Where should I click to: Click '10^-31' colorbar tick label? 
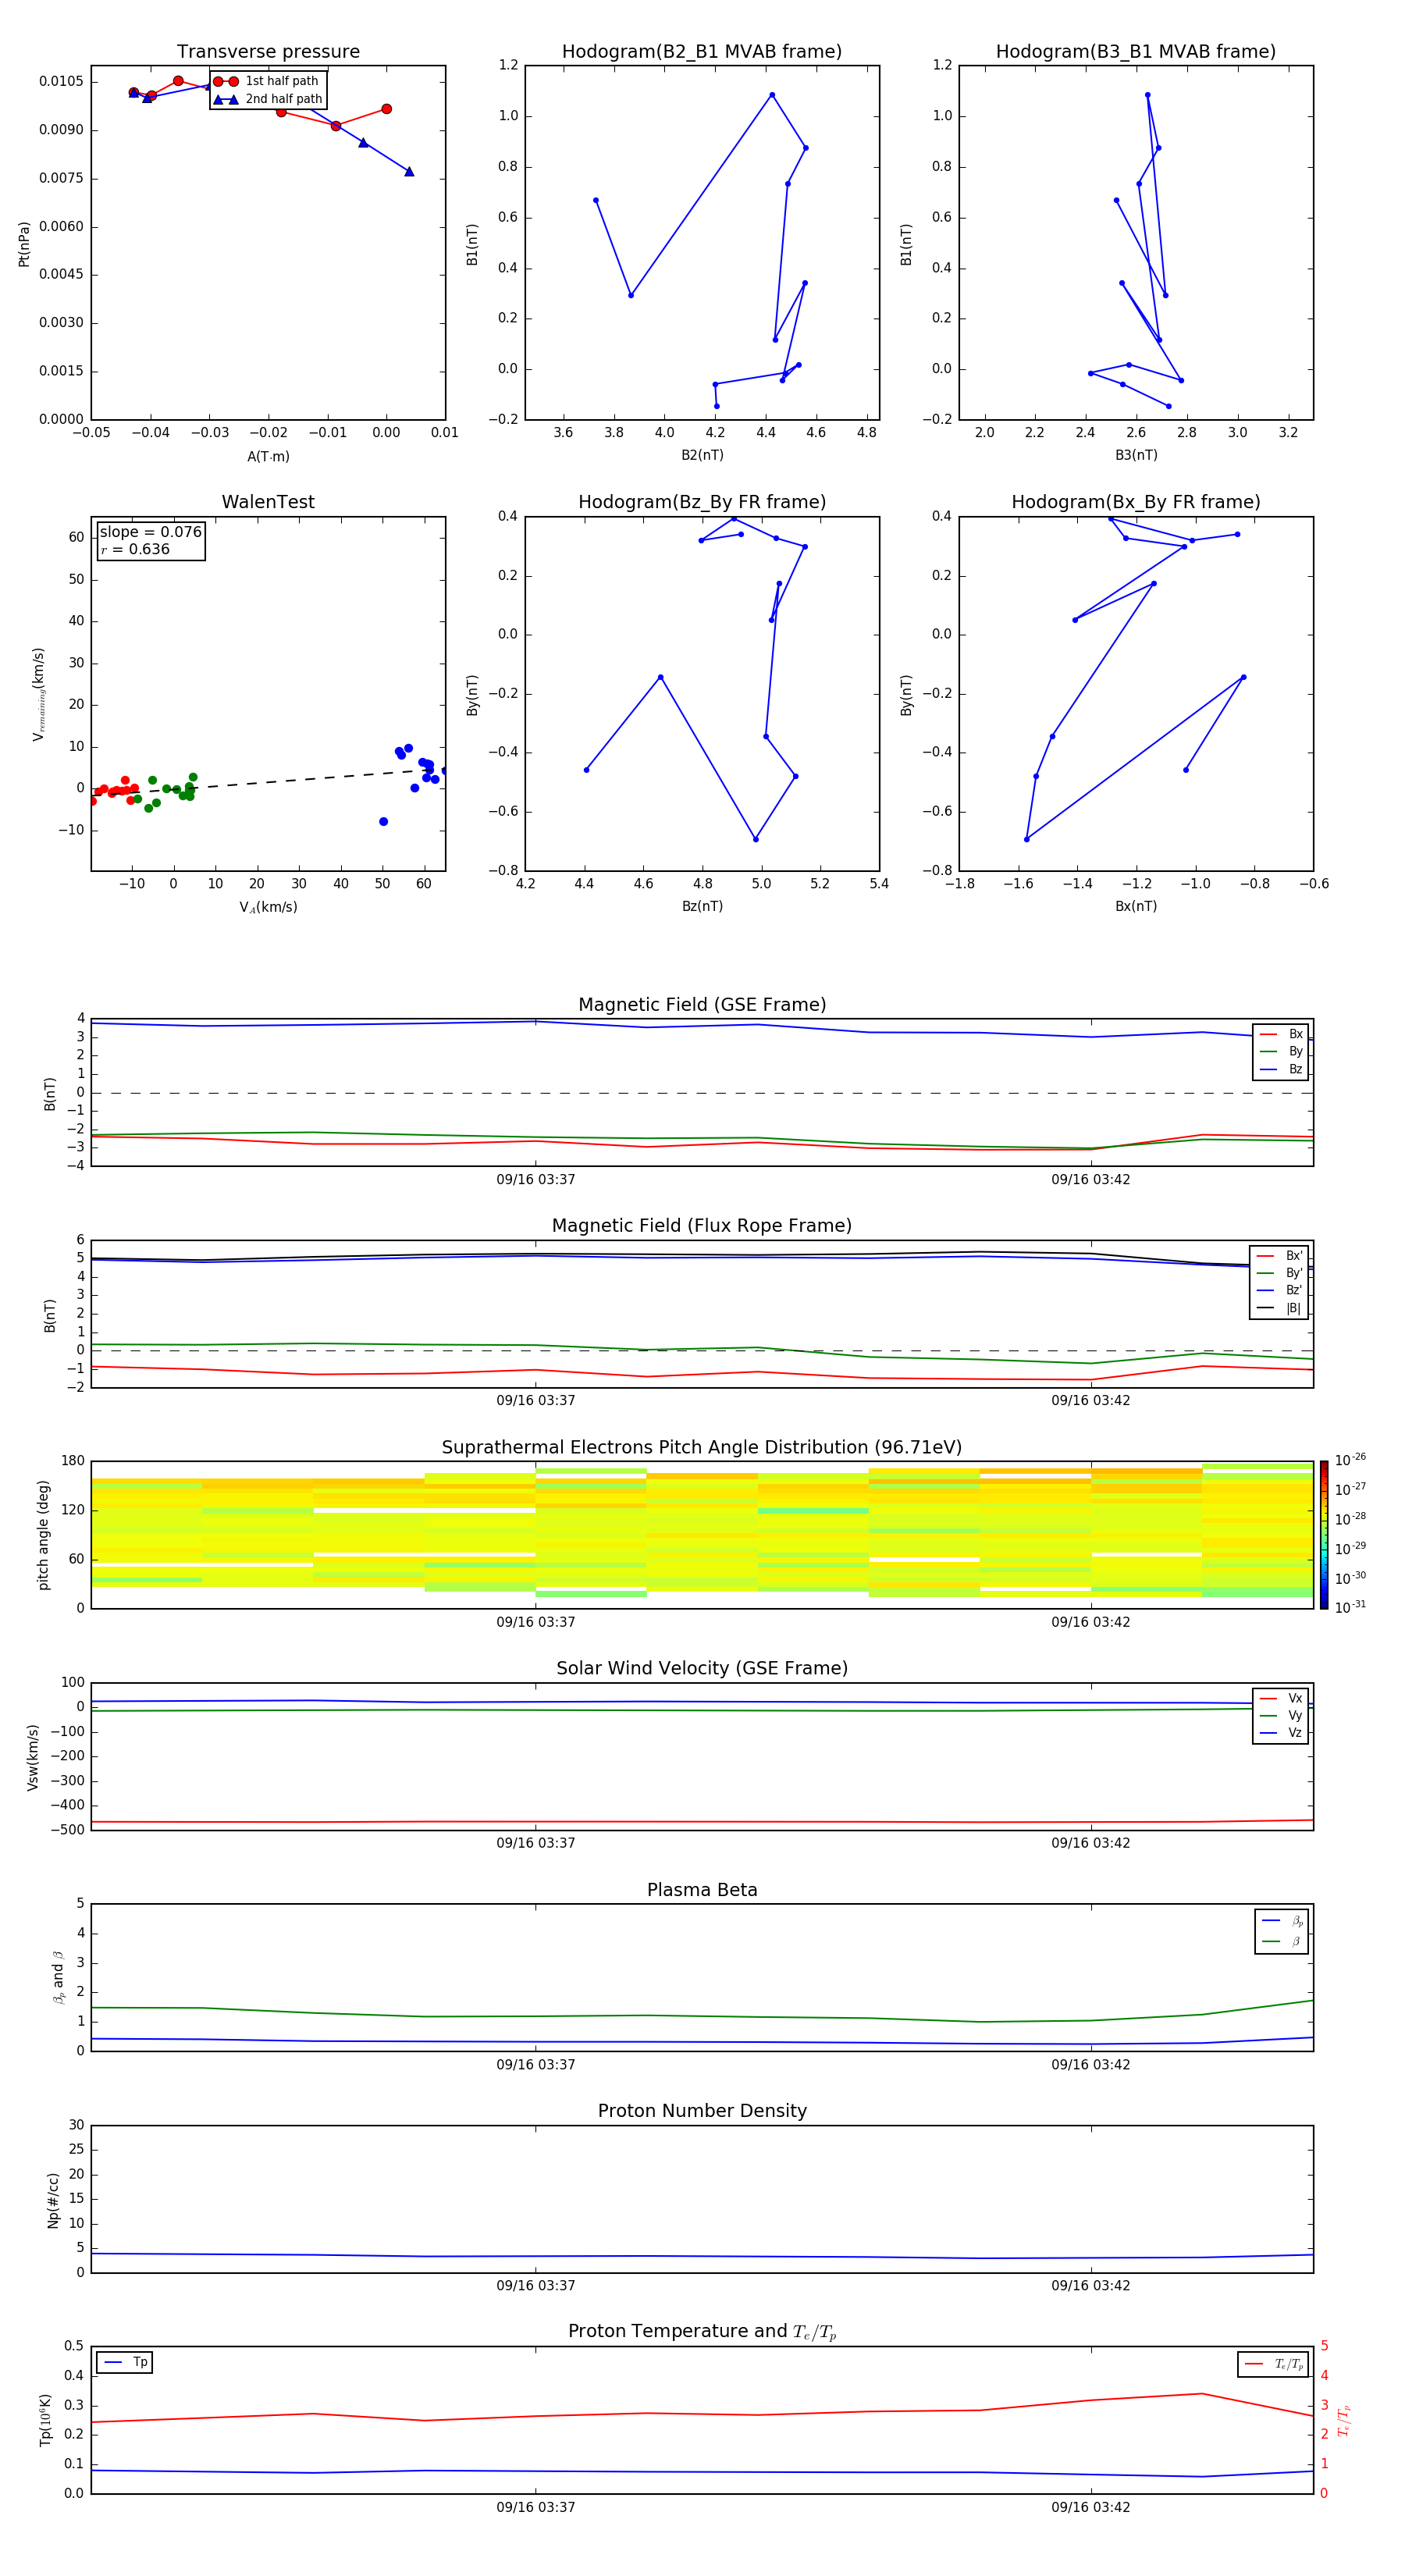tap(1350, 1607)
